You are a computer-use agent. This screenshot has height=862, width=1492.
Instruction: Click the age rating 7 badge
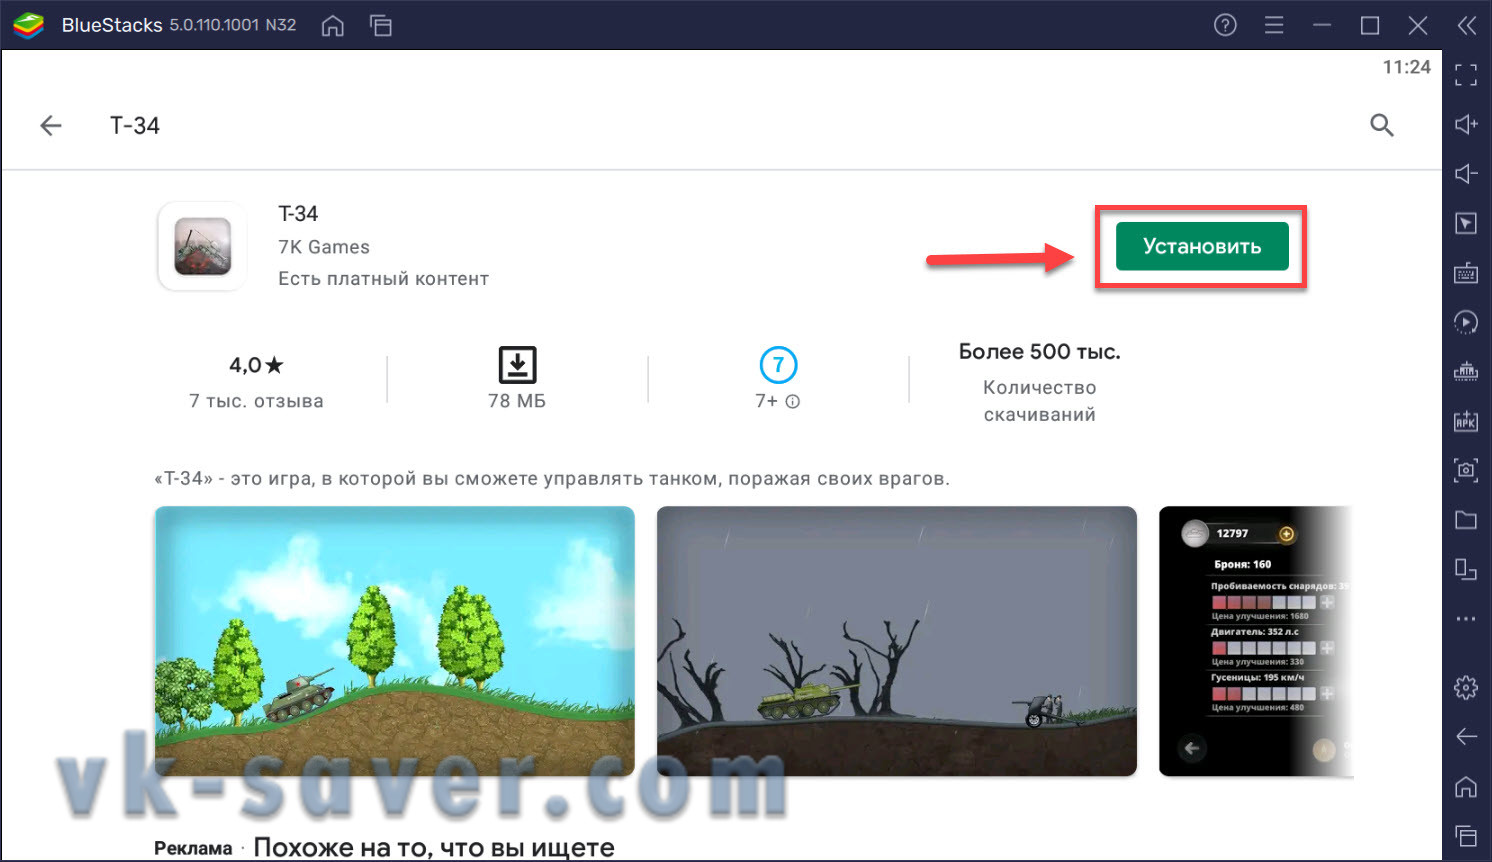coord(778,365)
